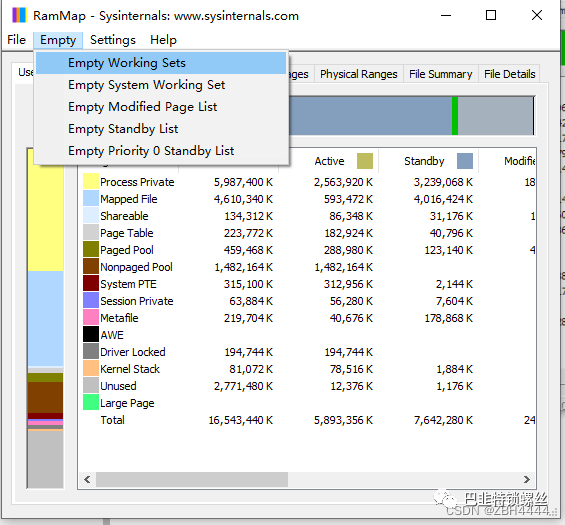Click the 219,704 K Metafile value
Screen dimensions: 565x525
pyautogui.click(x=248, y=318)
